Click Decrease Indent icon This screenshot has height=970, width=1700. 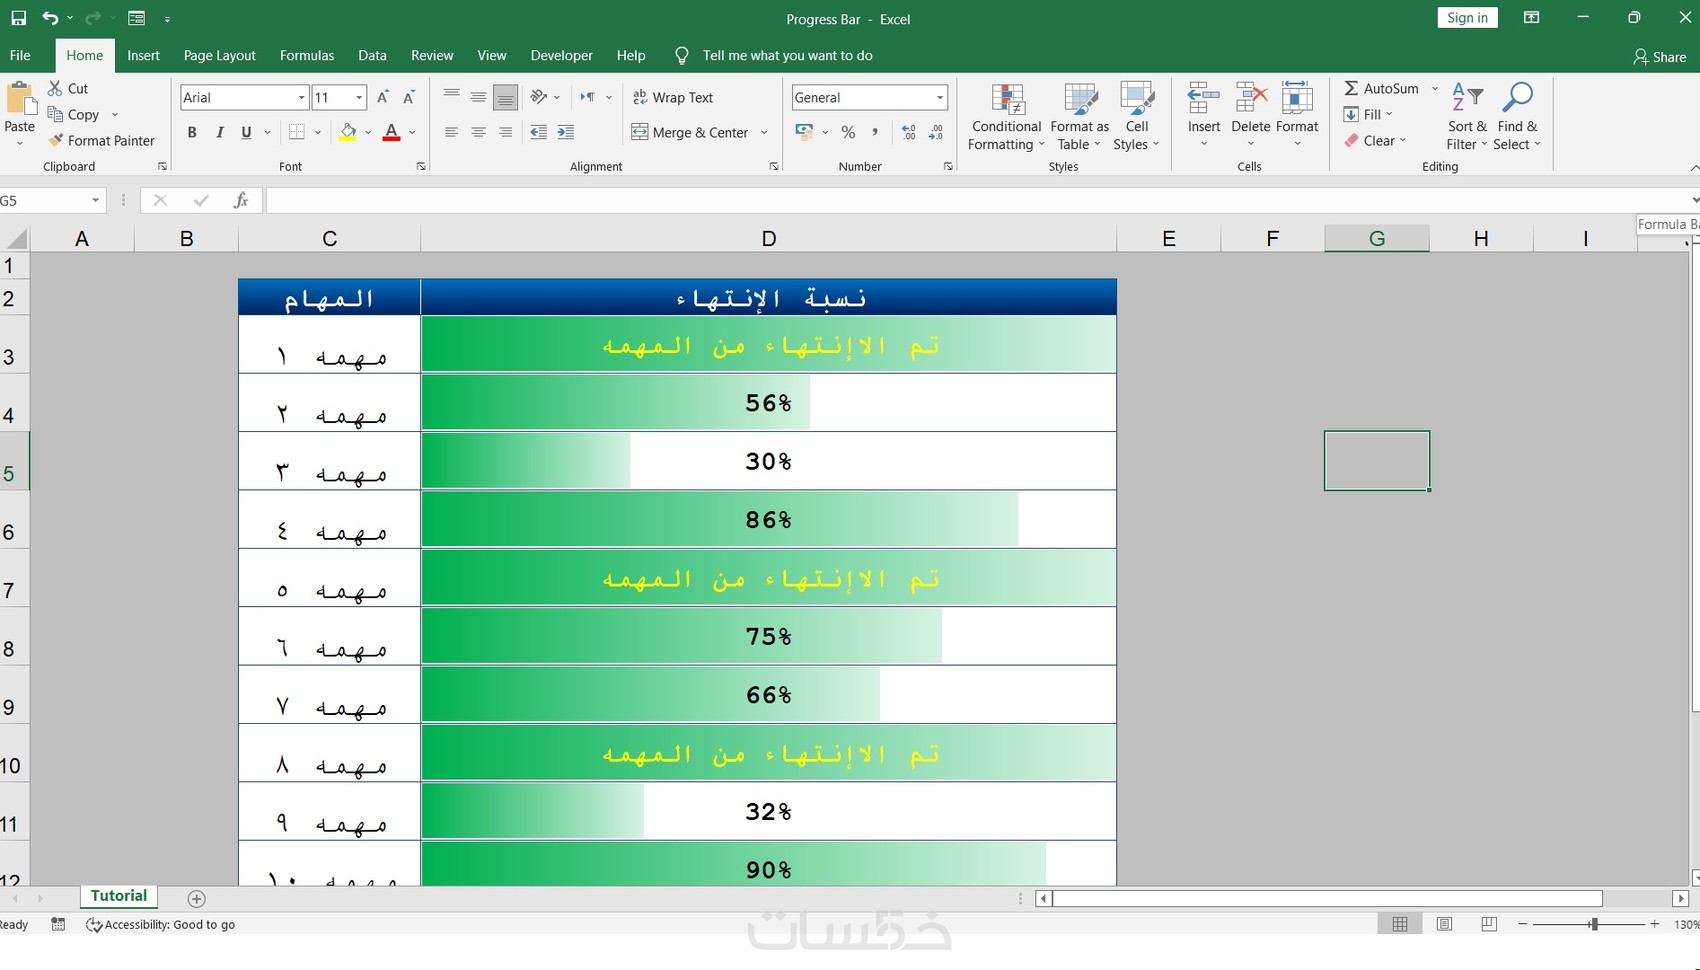[539, 132]
